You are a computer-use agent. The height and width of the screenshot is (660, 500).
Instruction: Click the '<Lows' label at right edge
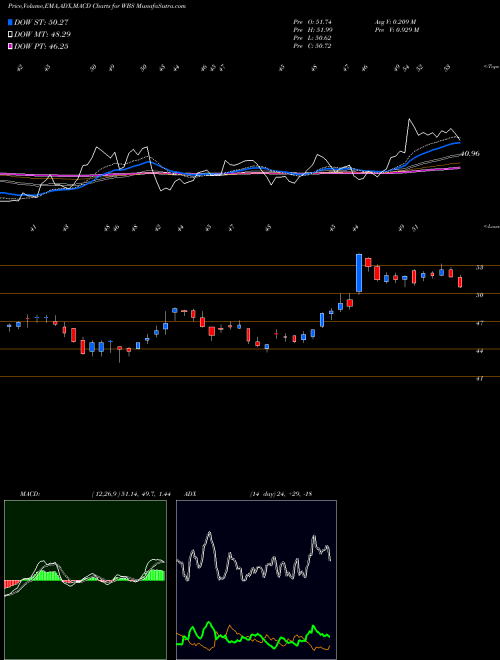click(491, 226)
